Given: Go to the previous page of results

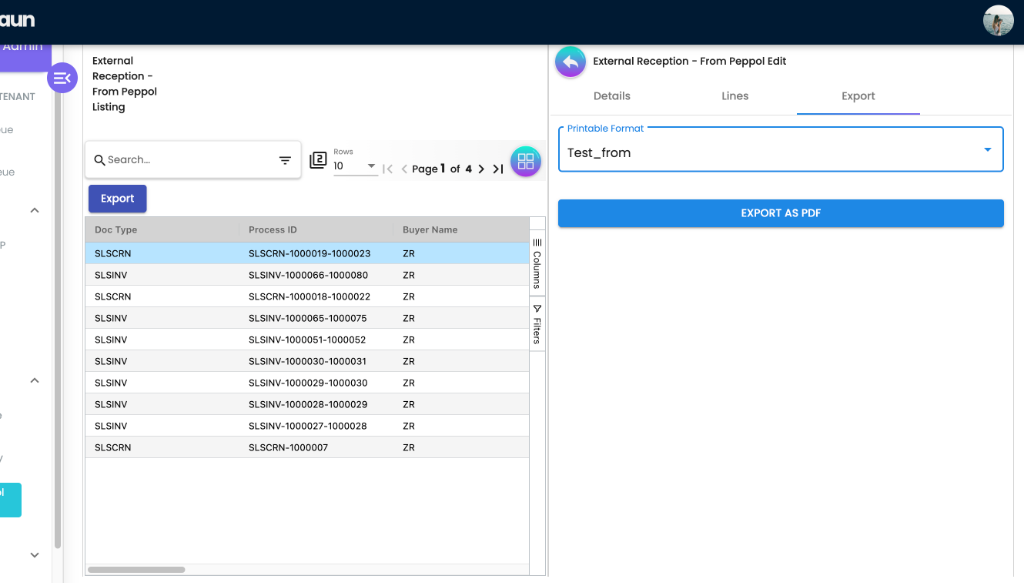Looking at the screenshot, I should point(403,169).
